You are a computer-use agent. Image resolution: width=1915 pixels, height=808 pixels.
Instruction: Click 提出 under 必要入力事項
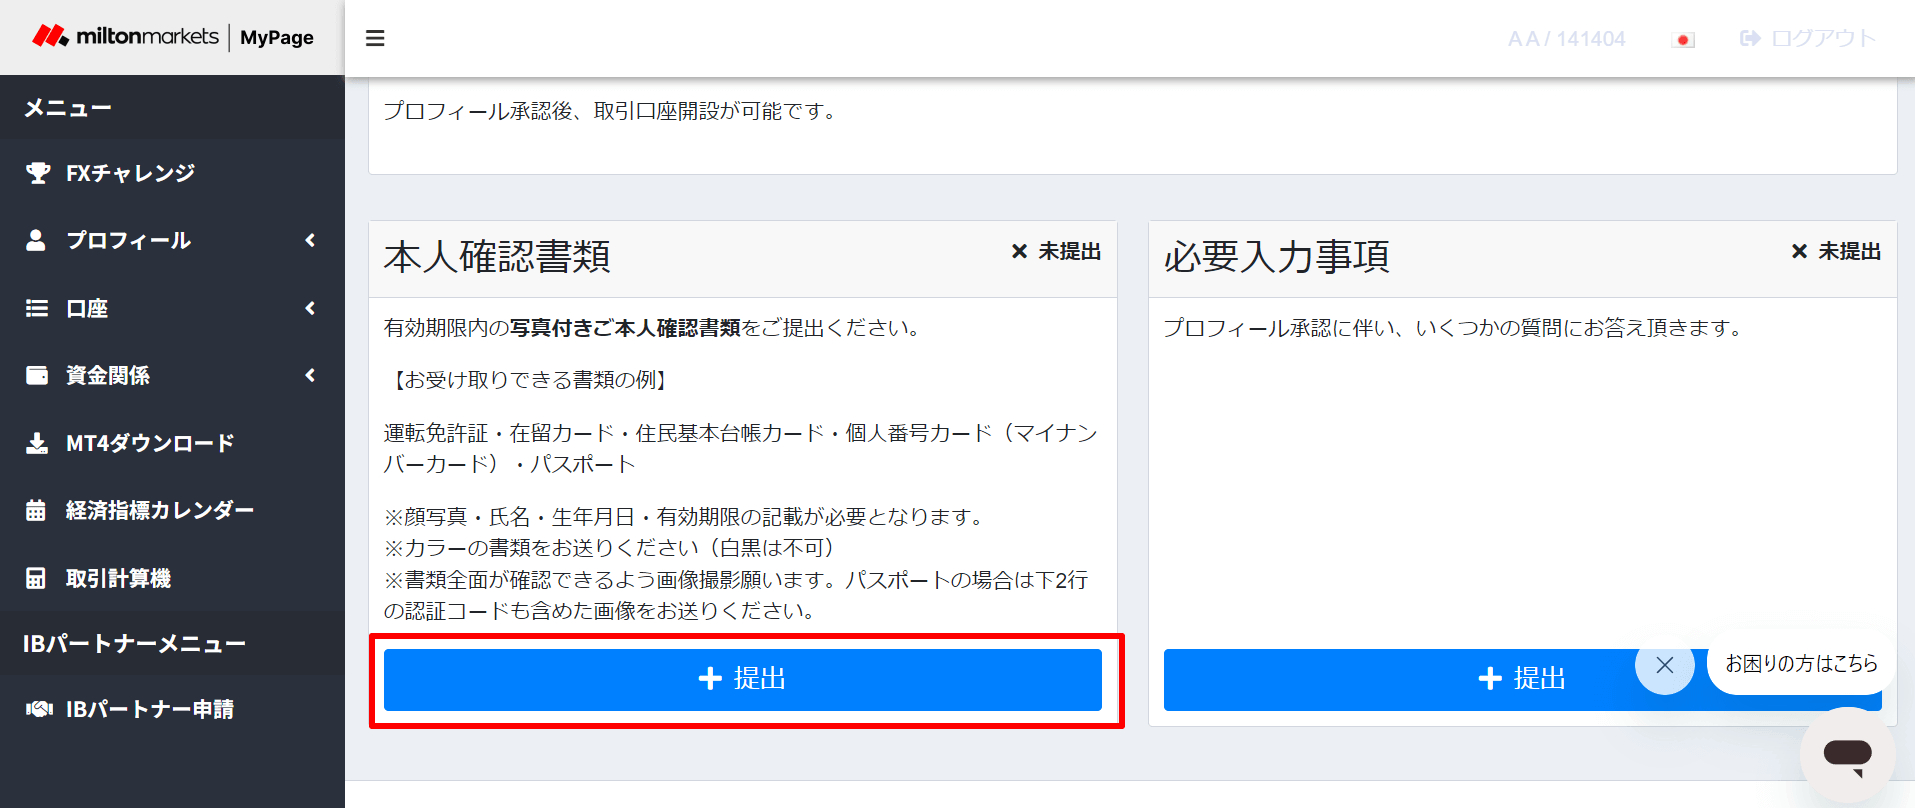click(x=1400, y=679)
